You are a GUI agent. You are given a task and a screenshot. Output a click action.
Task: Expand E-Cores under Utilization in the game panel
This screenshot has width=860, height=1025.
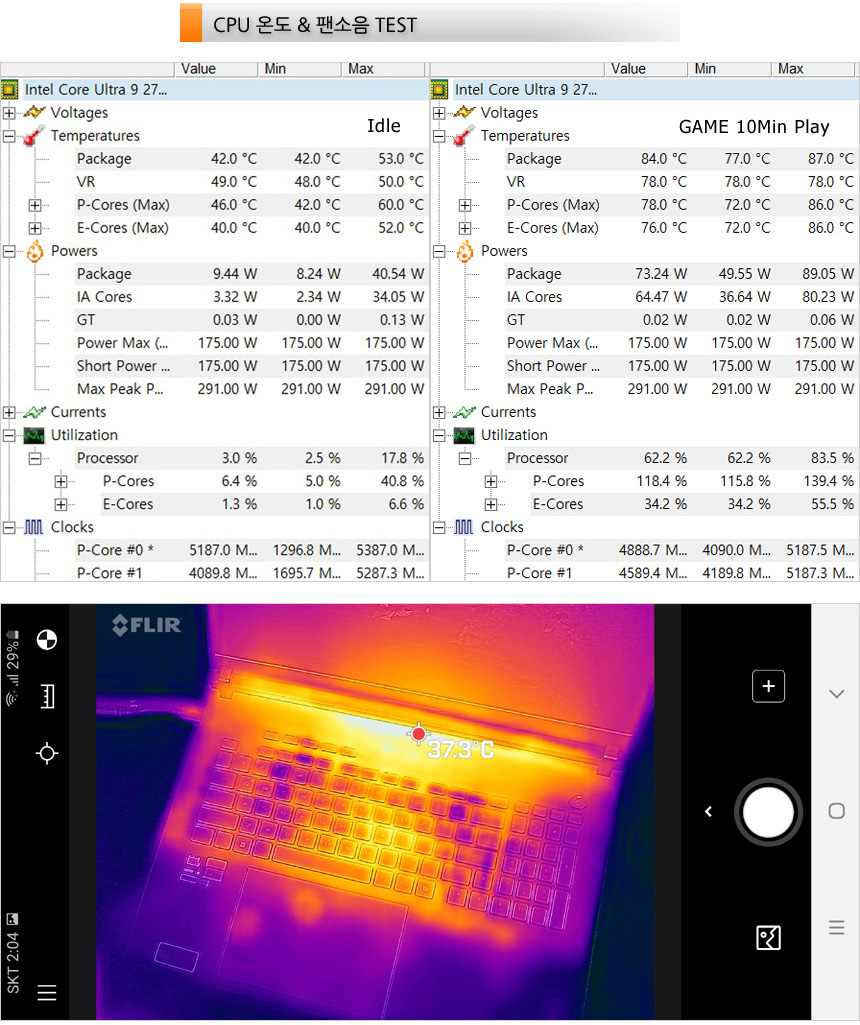(x=491, y=504)
